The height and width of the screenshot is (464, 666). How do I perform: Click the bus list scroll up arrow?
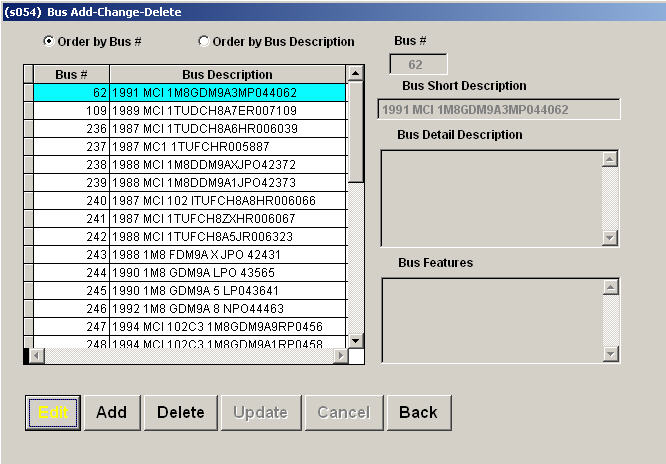(356, 74)
